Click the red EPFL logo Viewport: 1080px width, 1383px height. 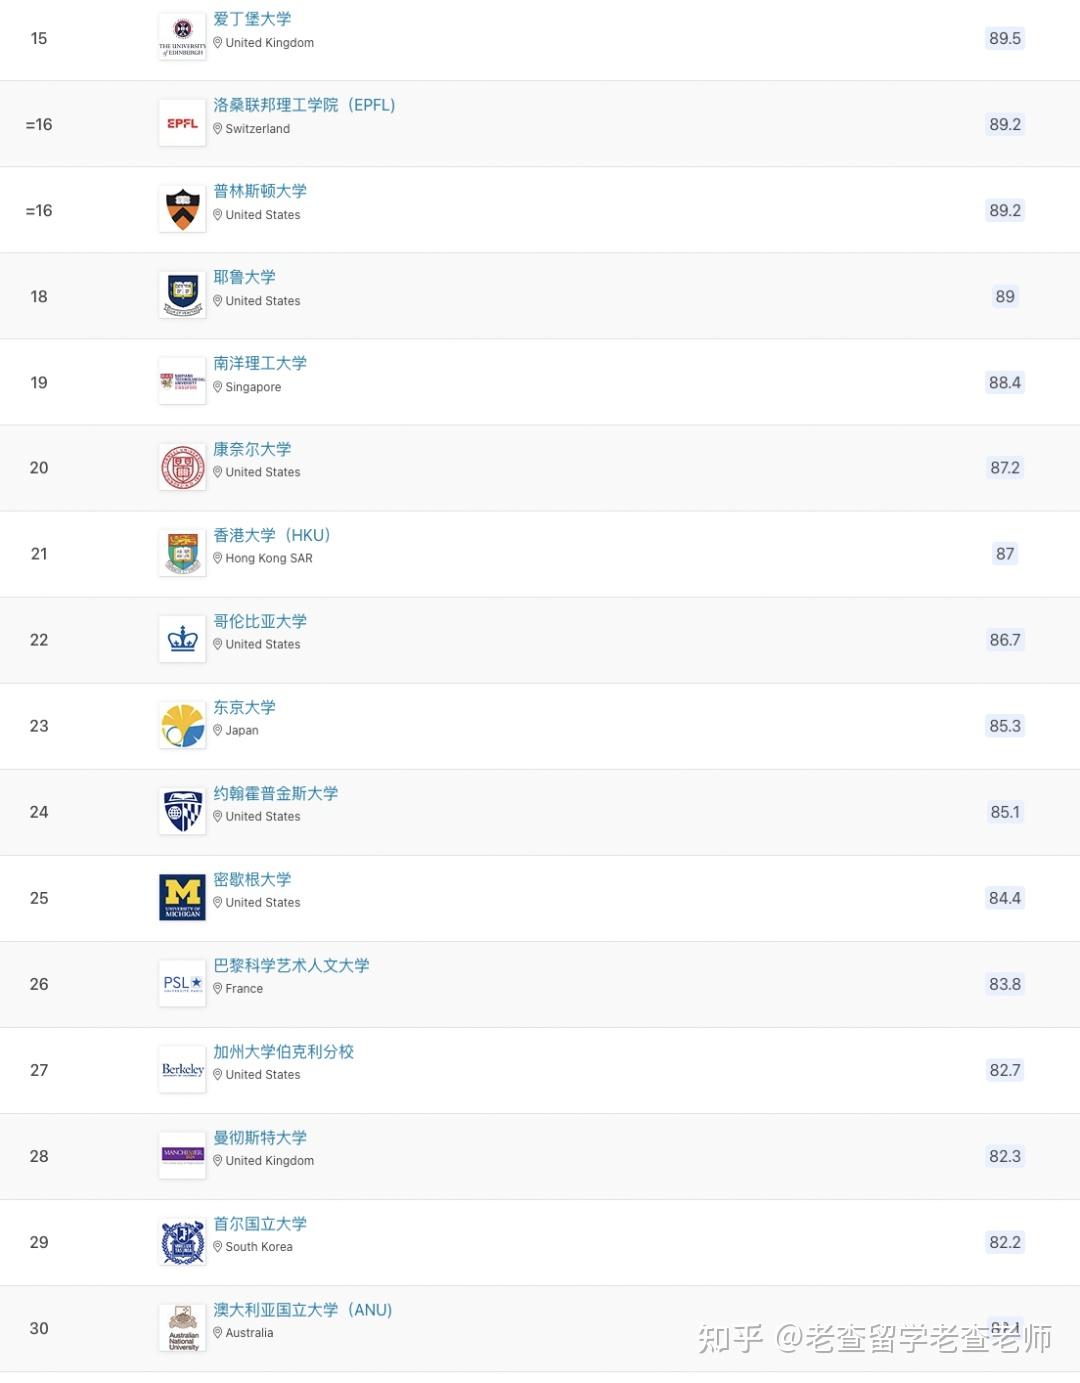182,124
